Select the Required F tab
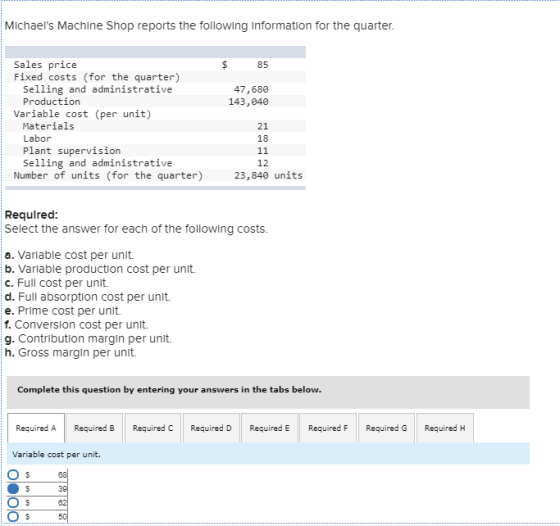Image resolution: width=560 pixels, height=526 pixels. tap(328, 428)
